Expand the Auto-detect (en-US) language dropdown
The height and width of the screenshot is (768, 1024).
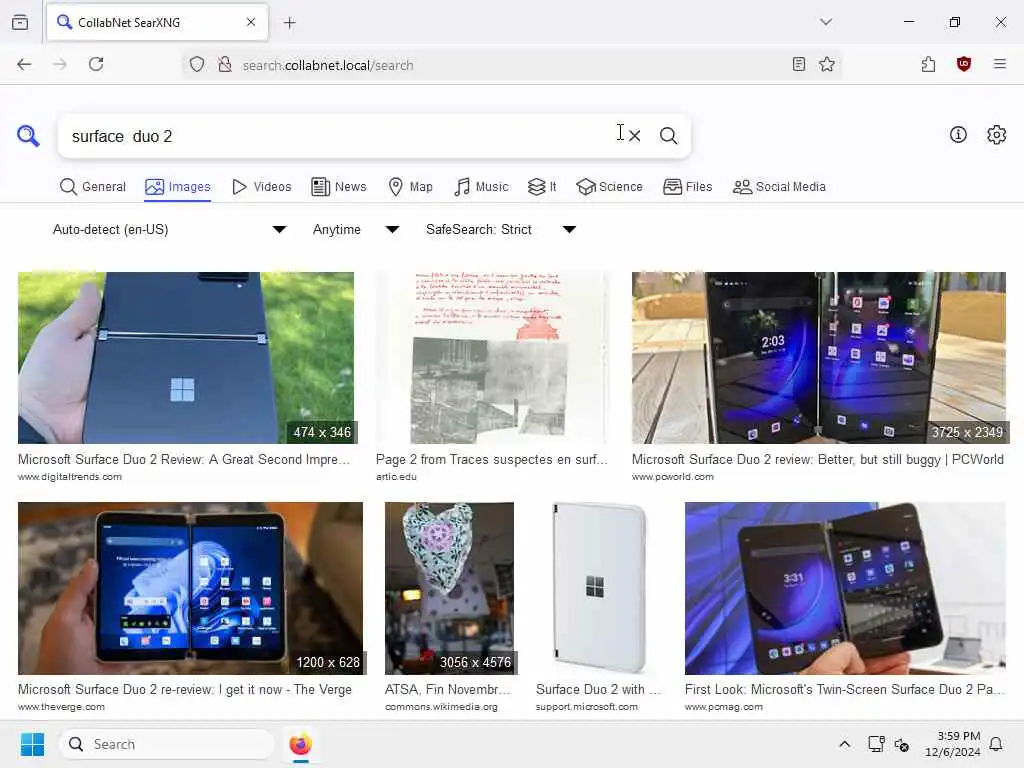click(x=169, y=229)
